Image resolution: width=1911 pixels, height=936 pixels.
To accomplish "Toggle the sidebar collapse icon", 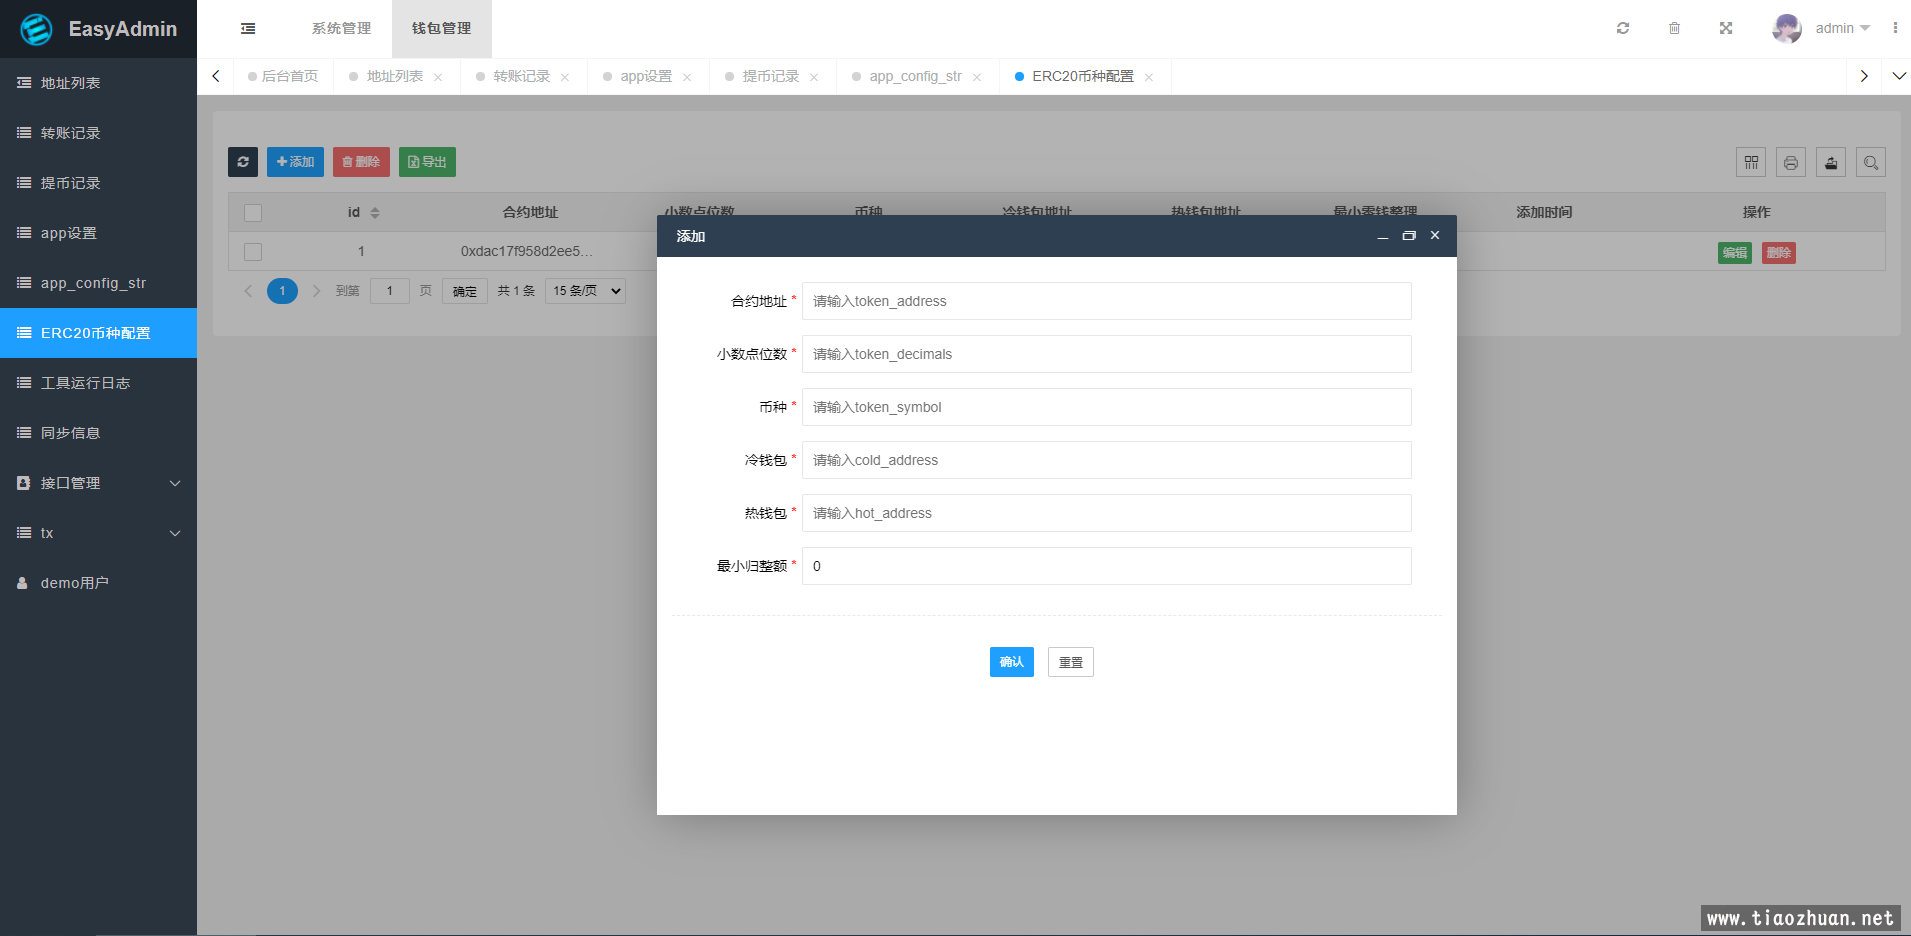I will 248,29.
